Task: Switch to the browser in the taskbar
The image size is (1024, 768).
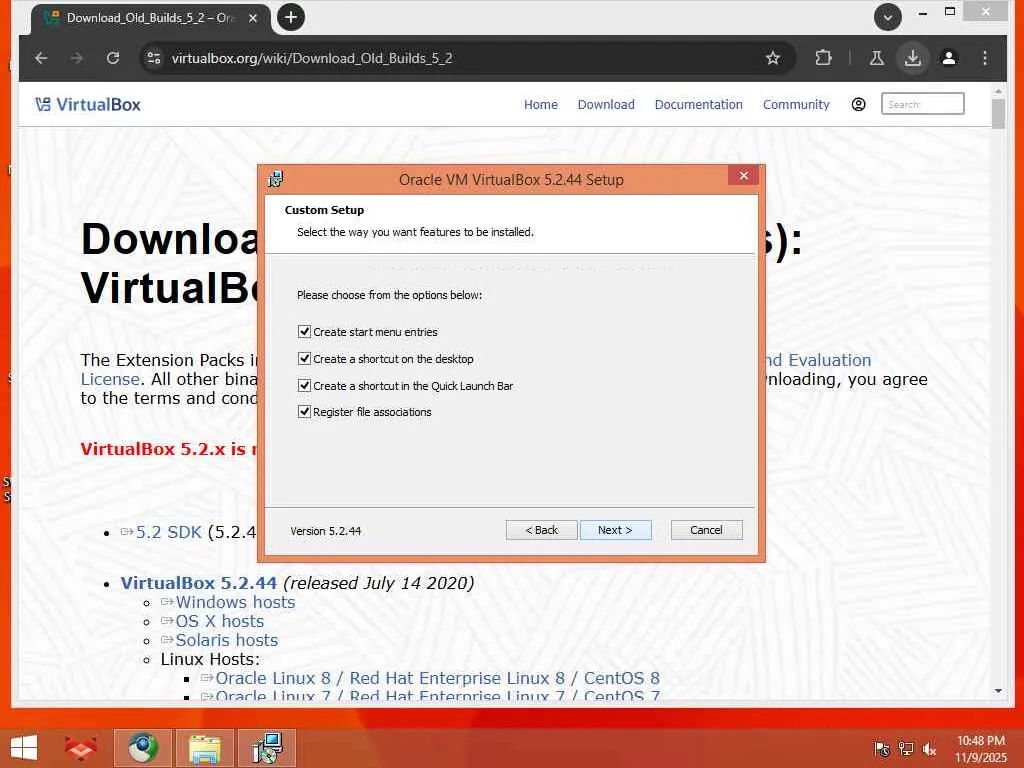Action: tap(143, 748)
